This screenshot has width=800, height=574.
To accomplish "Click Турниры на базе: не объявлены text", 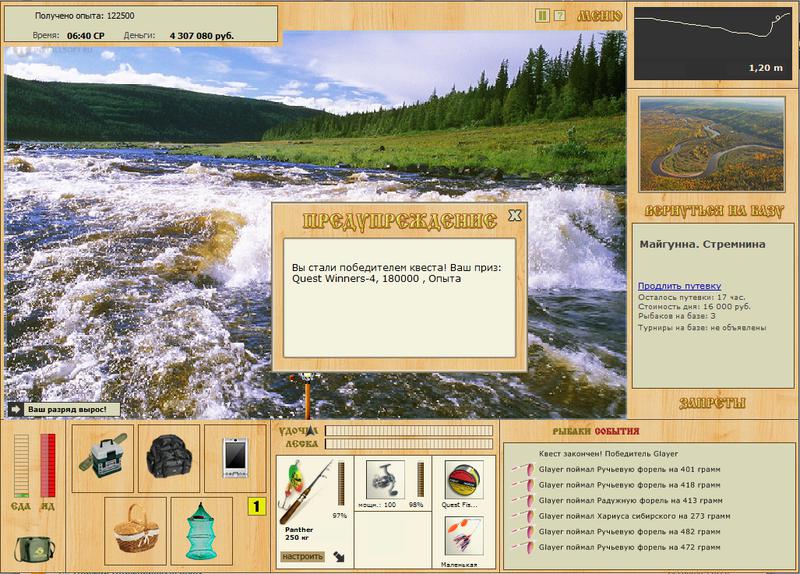I will tap(702, 328).
